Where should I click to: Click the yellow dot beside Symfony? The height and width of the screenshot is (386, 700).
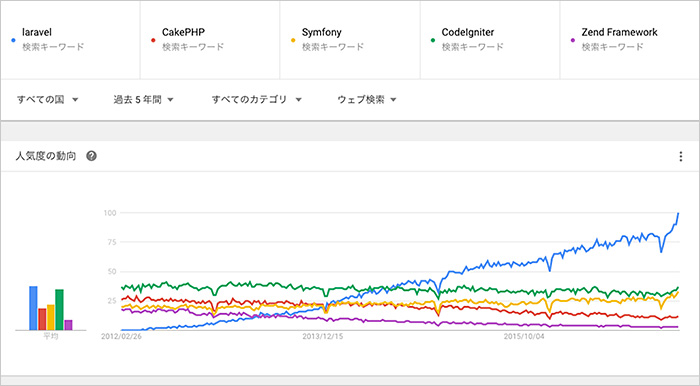tap(293, 40)
